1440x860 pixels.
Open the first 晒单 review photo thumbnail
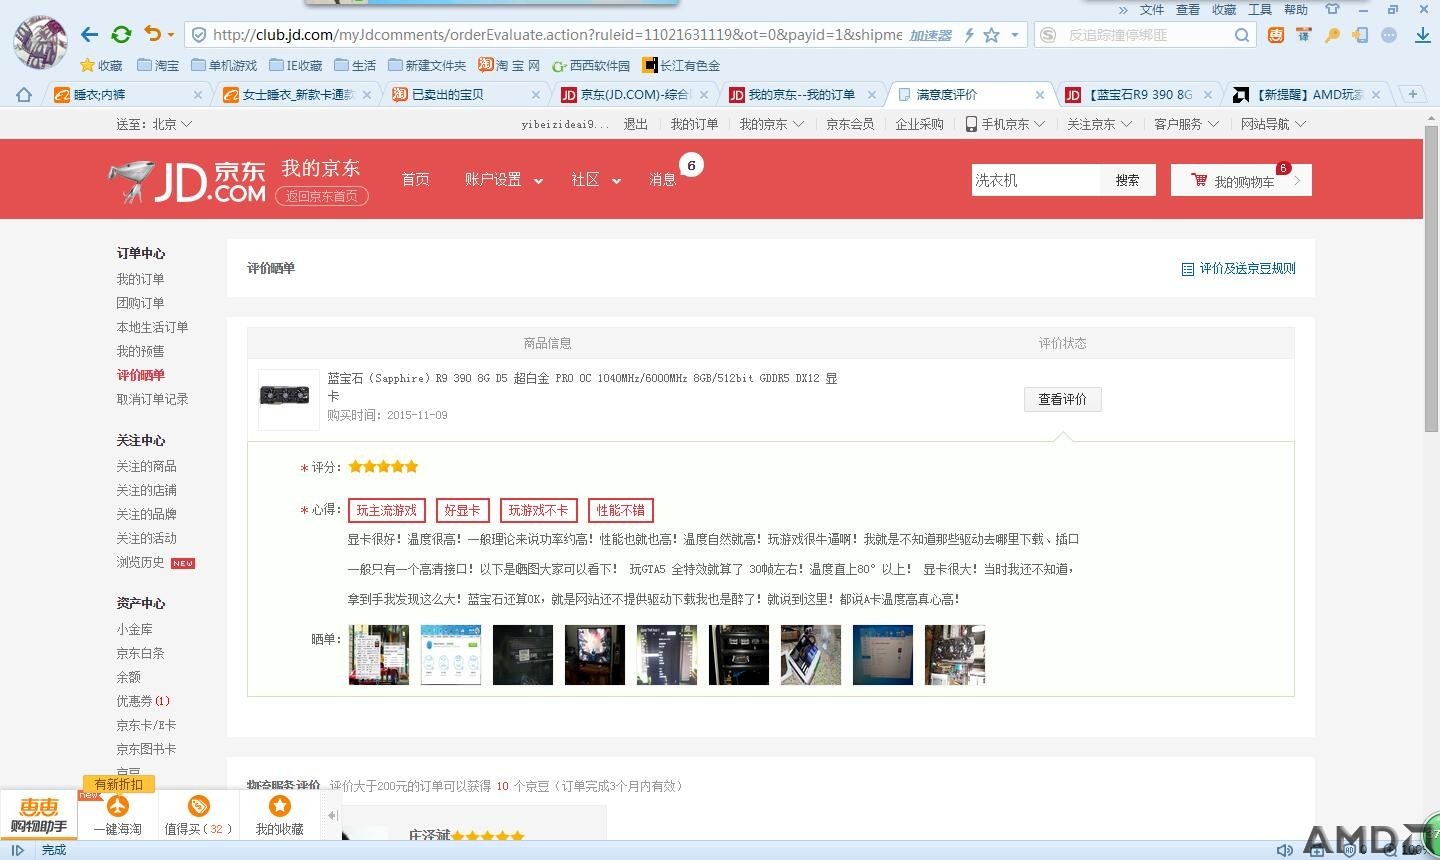pyautogui.click(x=379, y=655)
